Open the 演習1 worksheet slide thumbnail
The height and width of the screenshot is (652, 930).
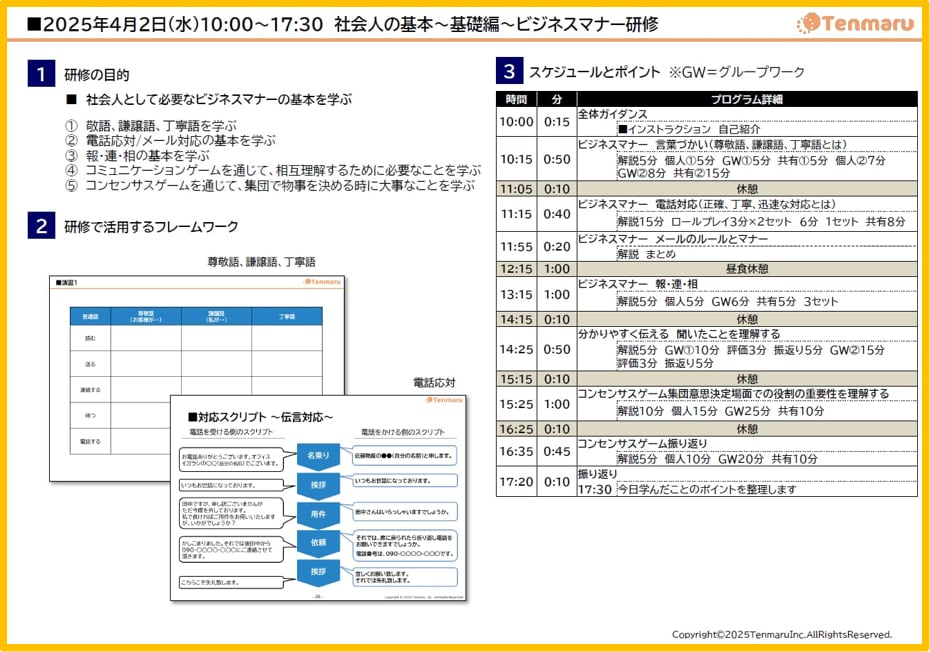[x=196, y=378]
